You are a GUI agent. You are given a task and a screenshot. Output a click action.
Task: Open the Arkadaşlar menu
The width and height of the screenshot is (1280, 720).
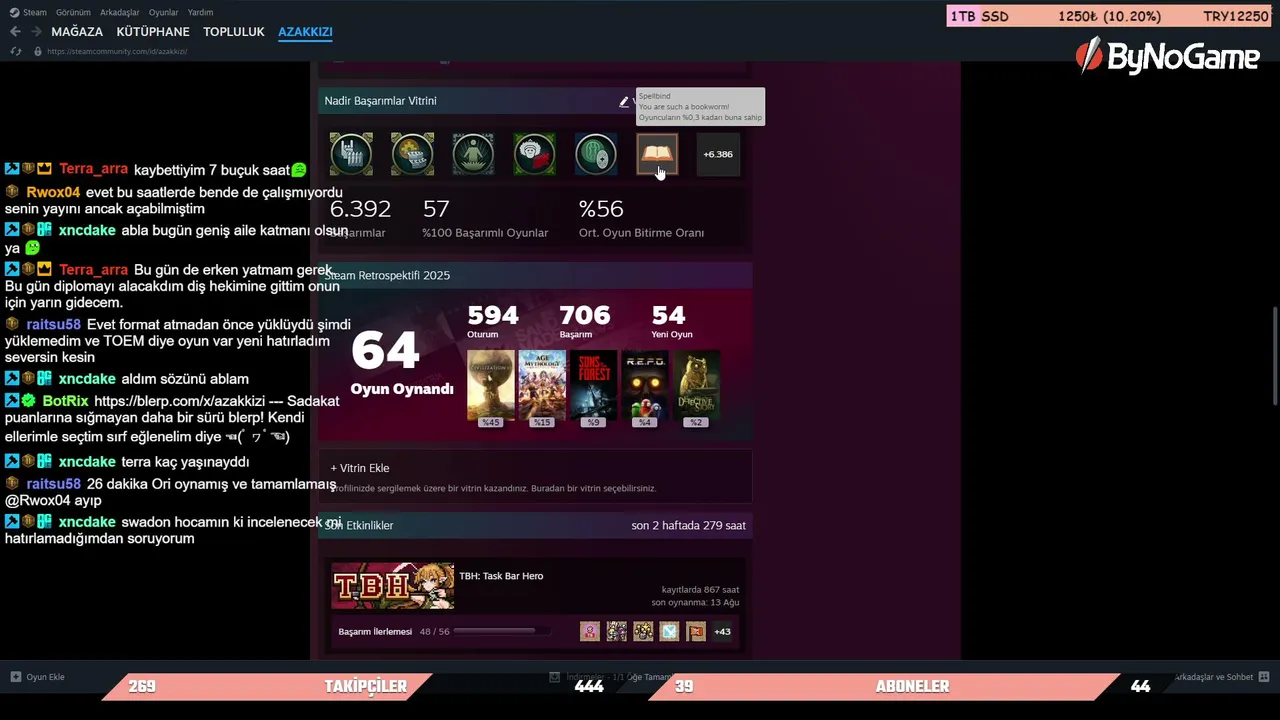(x=120, y=12)
